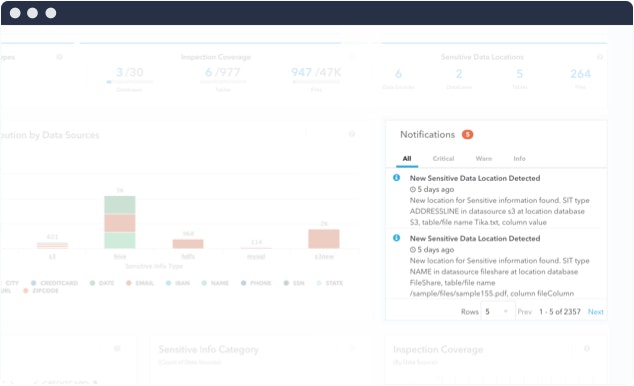Click the s3new bar in chart

click(x=324, y=238)
